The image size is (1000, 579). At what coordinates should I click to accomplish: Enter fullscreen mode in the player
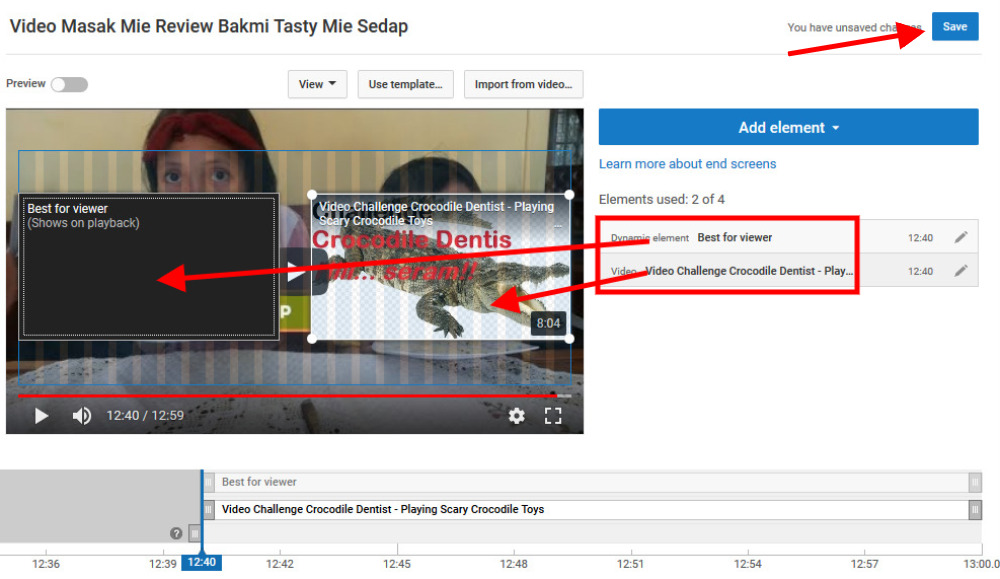pos(553,416)
